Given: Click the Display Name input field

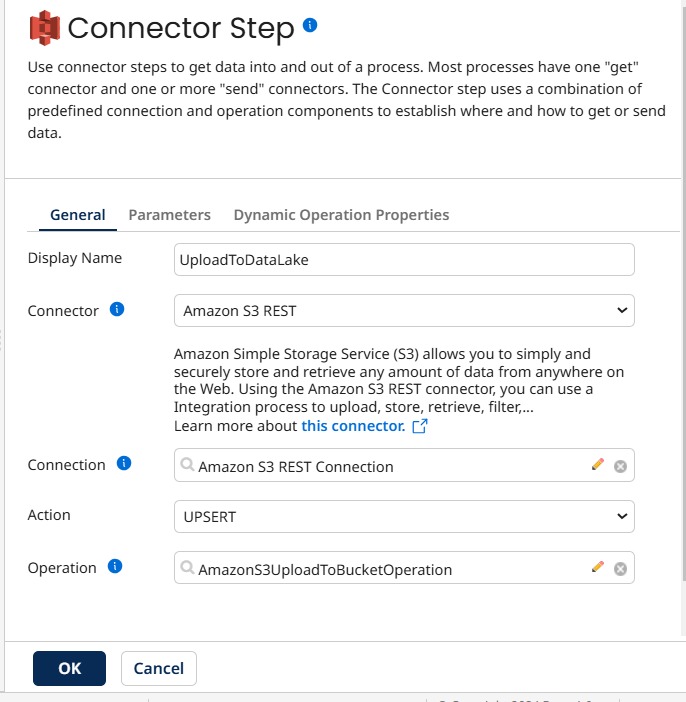Looking at the screenshot, I should [404, 259].
